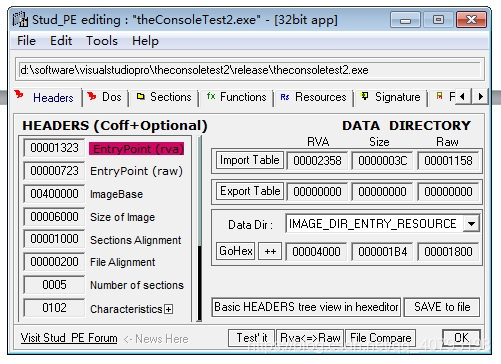Open Basic HEADERS tree view in hexeditor
The height and width of the screenshot is (364, 501).
pyautogui.click(x=306, y=307)
